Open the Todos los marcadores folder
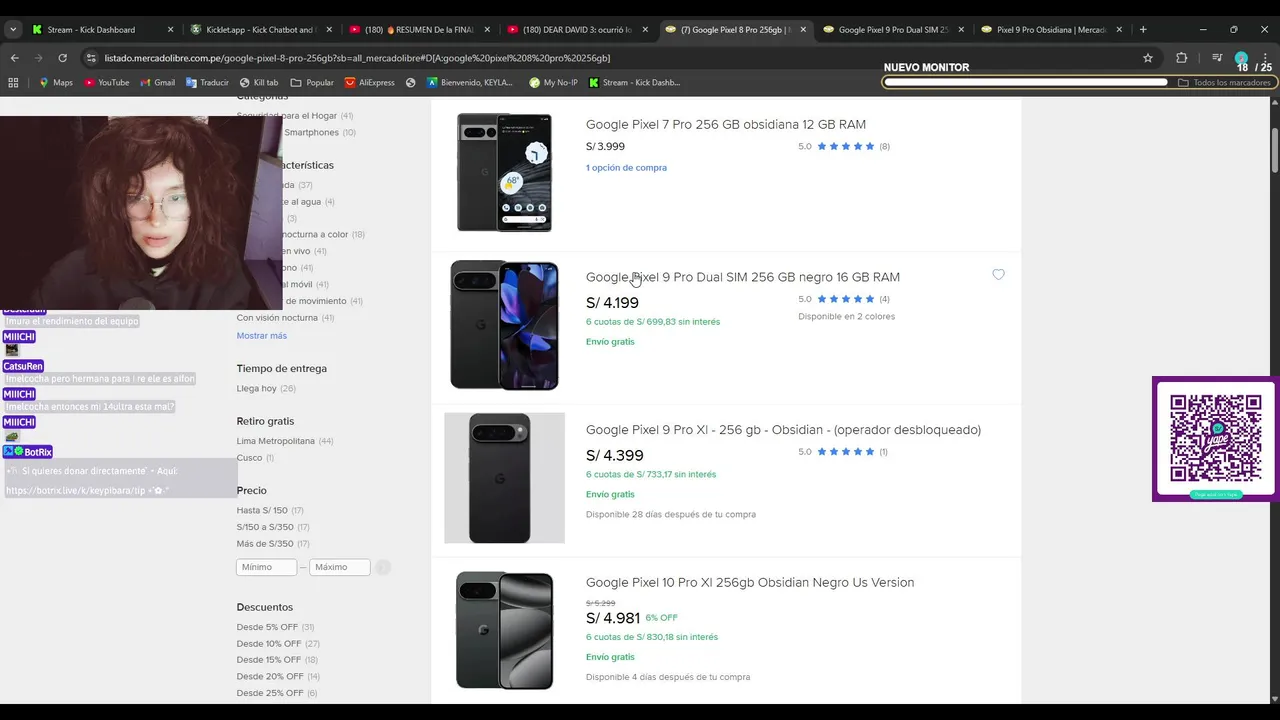 (x=1224, y=83)
